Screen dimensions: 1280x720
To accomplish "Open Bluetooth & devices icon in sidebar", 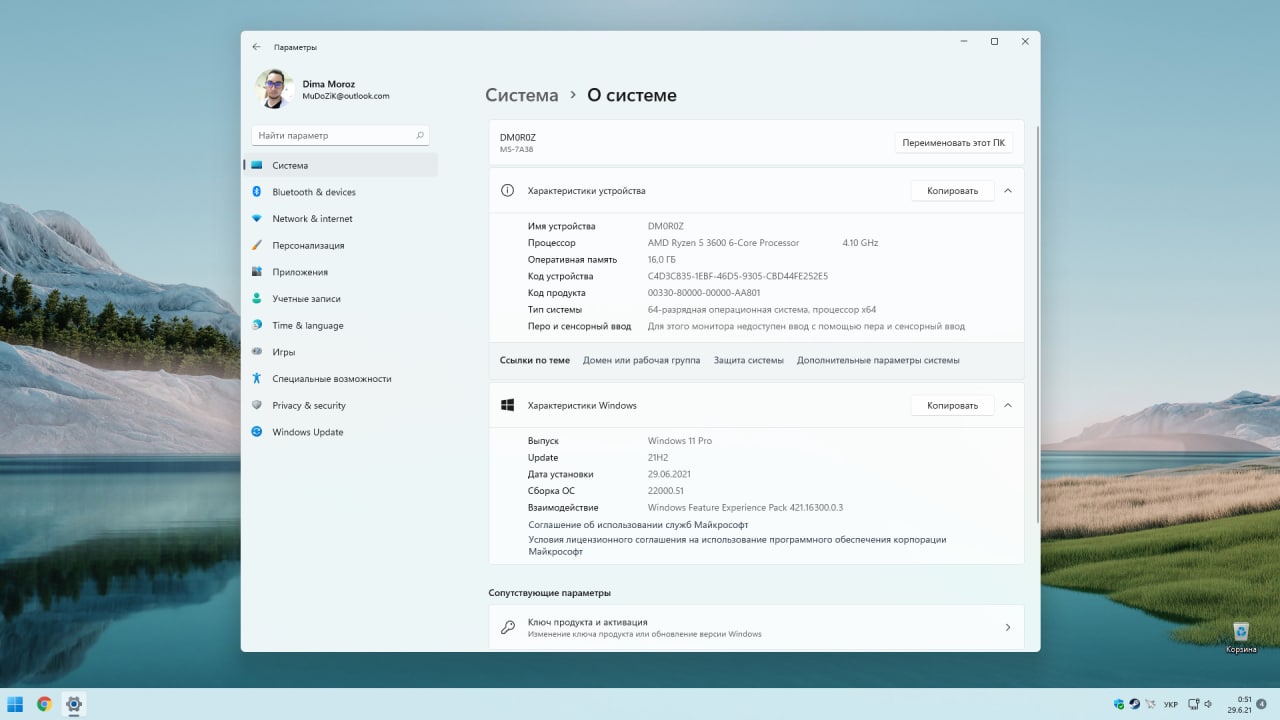I will click(x=257, y=192).
